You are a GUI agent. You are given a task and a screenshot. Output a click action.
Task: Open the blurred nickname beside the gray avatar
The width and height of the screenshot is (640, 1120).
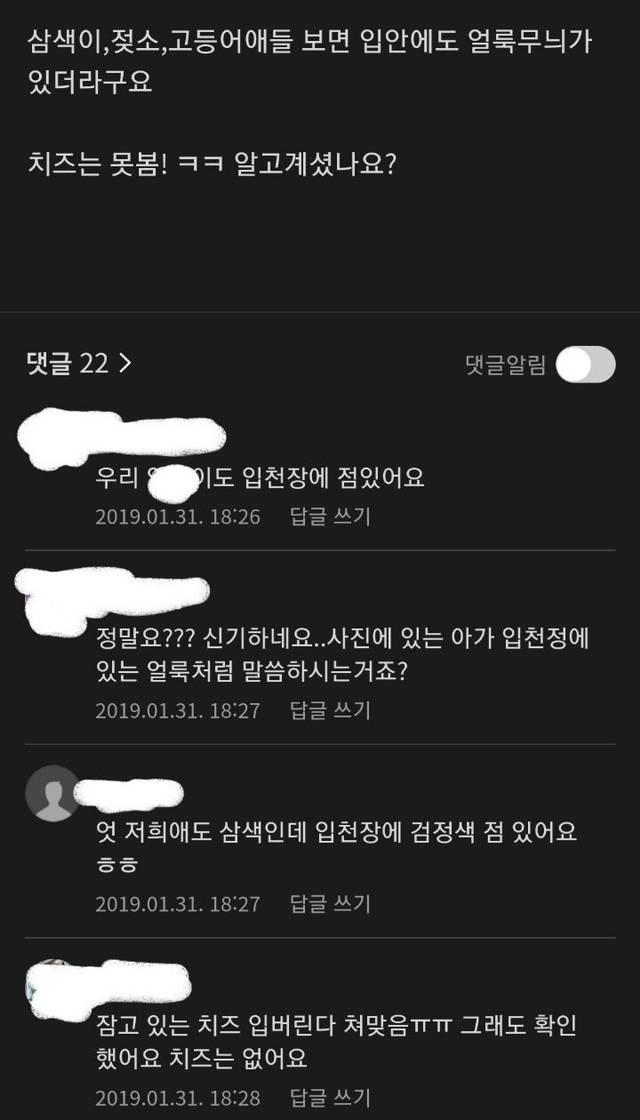(129, 794)
